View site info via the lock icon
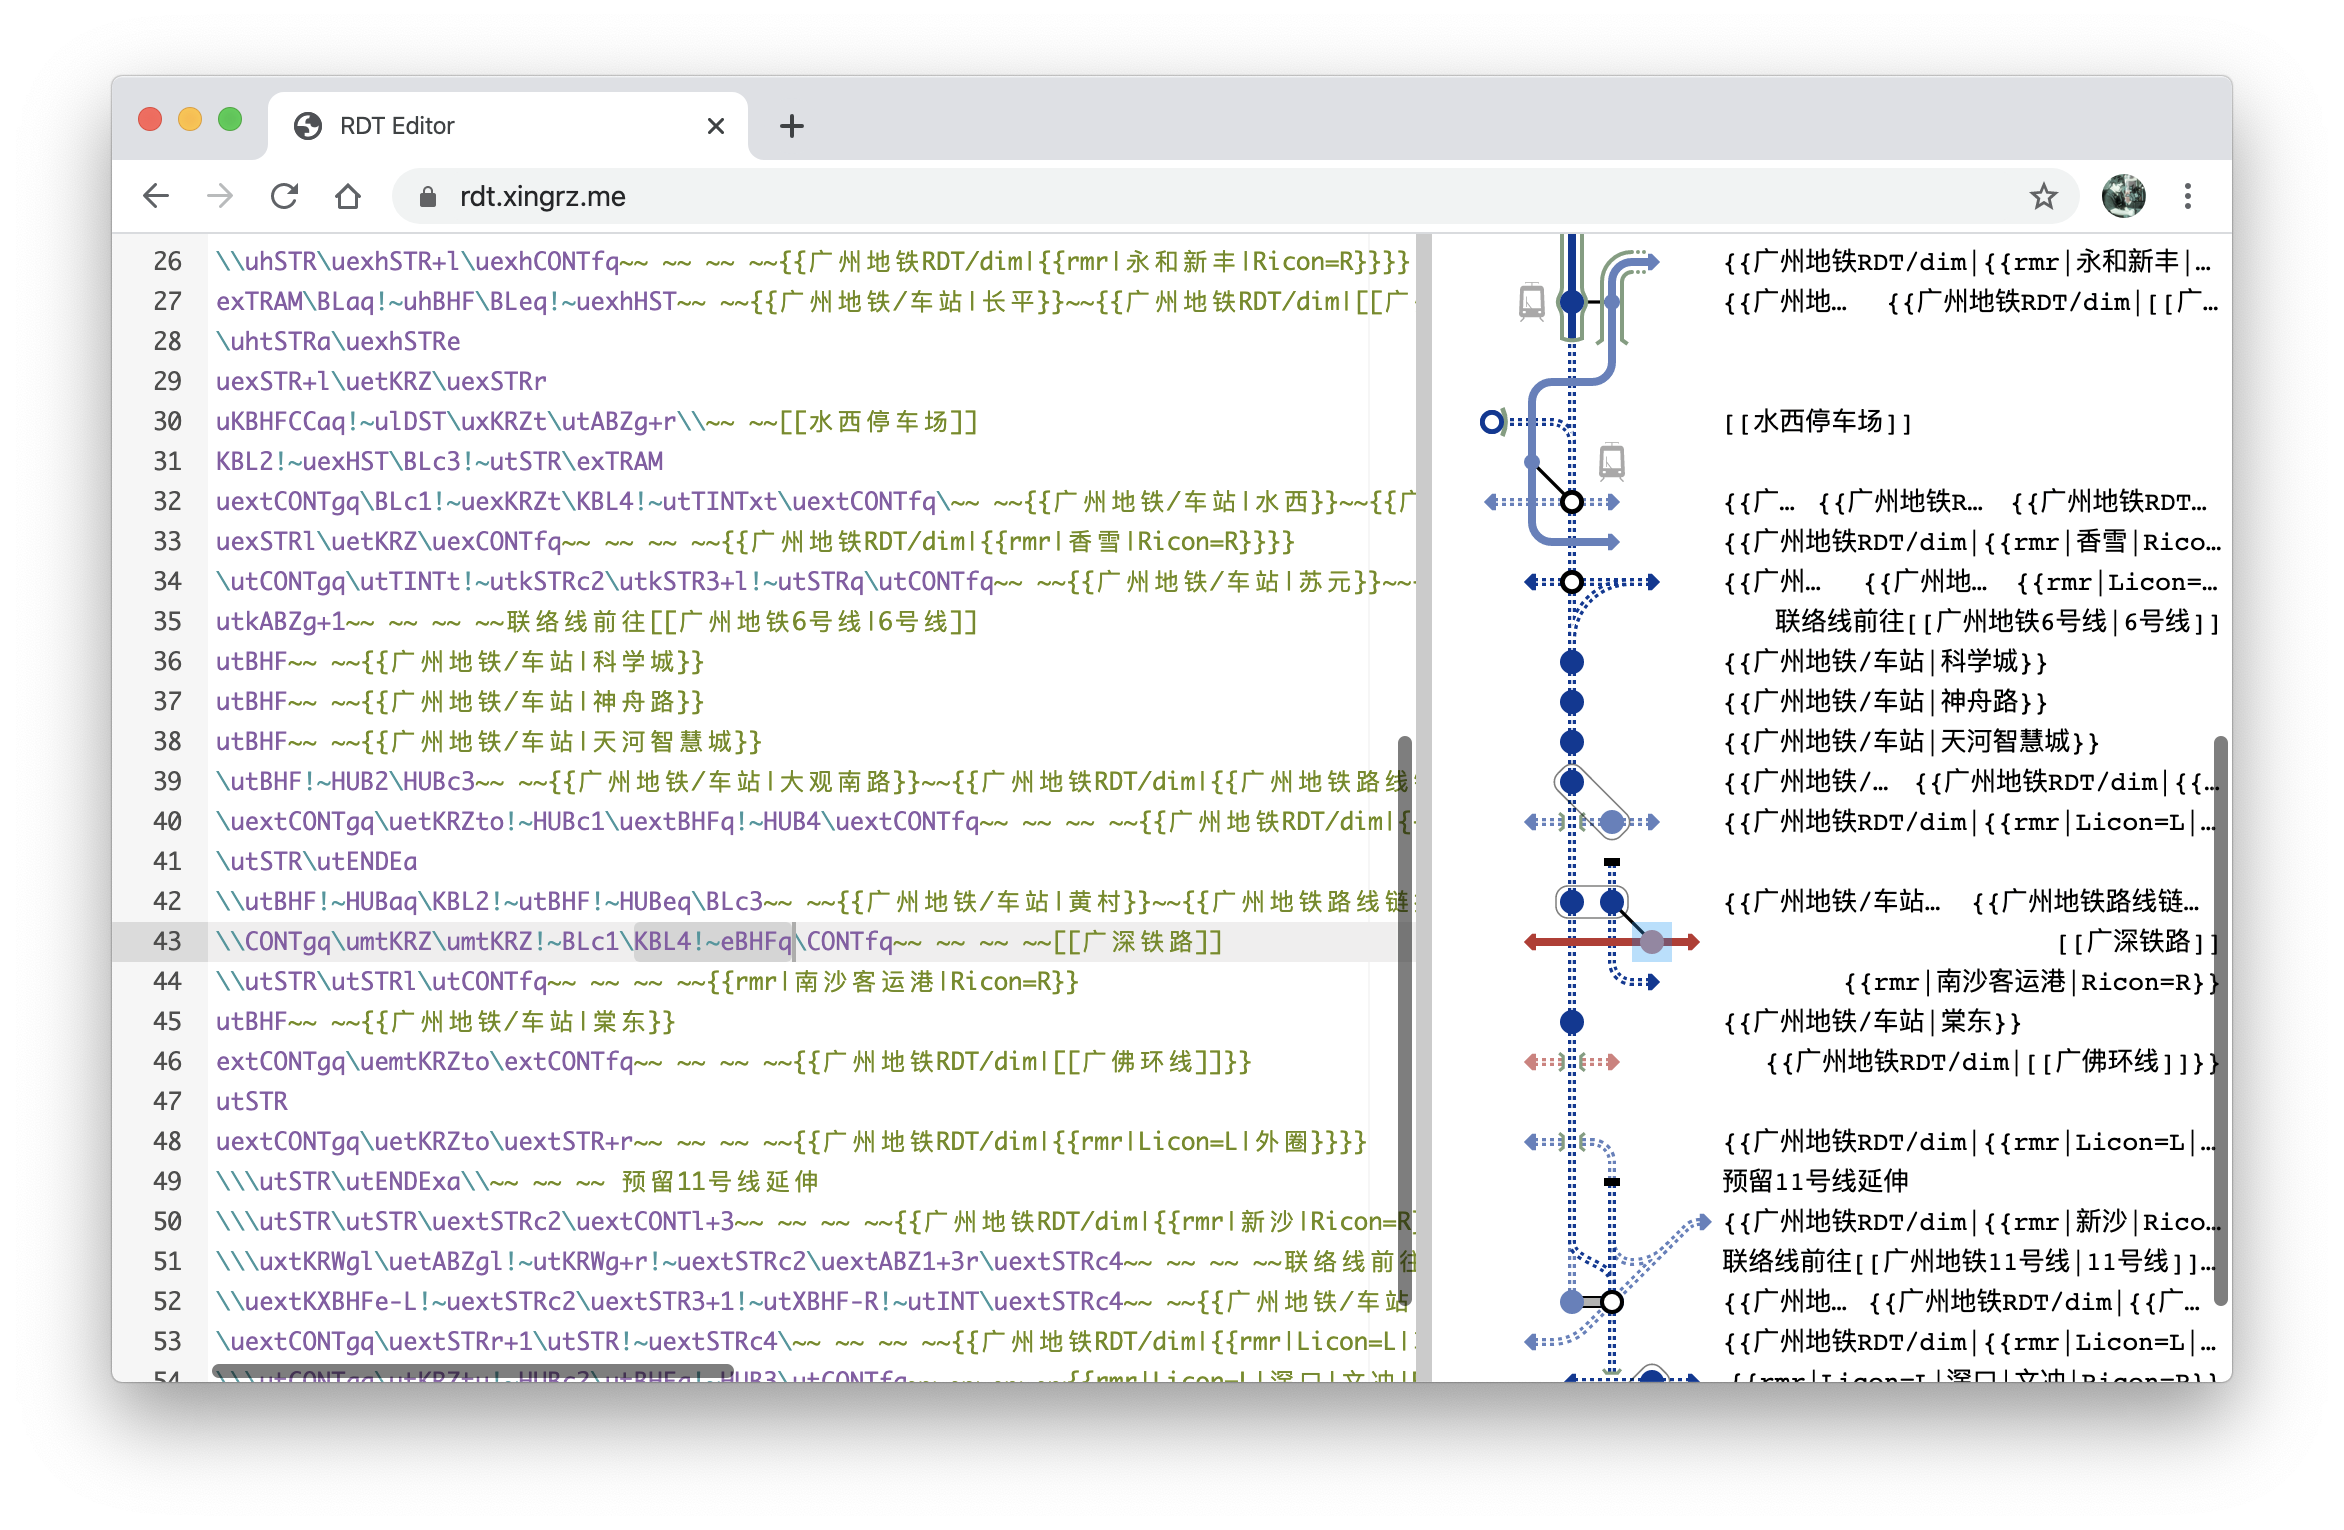This screenshot has height=1530, width=2344. 428,197
